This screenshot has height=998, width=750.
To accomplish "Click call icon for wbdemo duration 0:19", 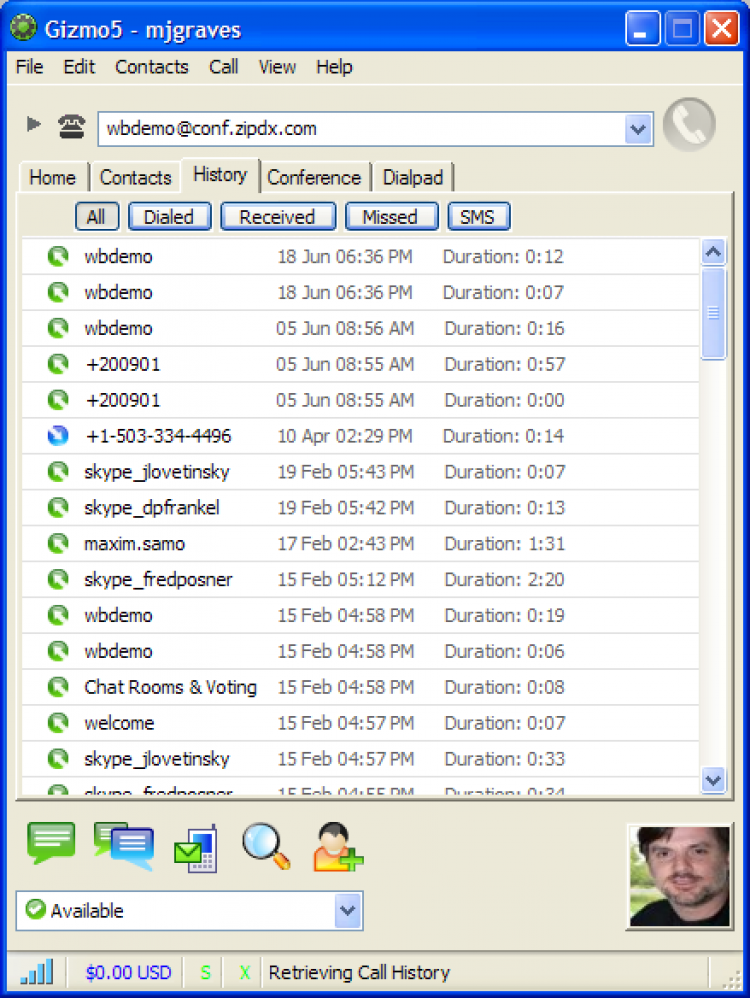I will click(58, 615).
